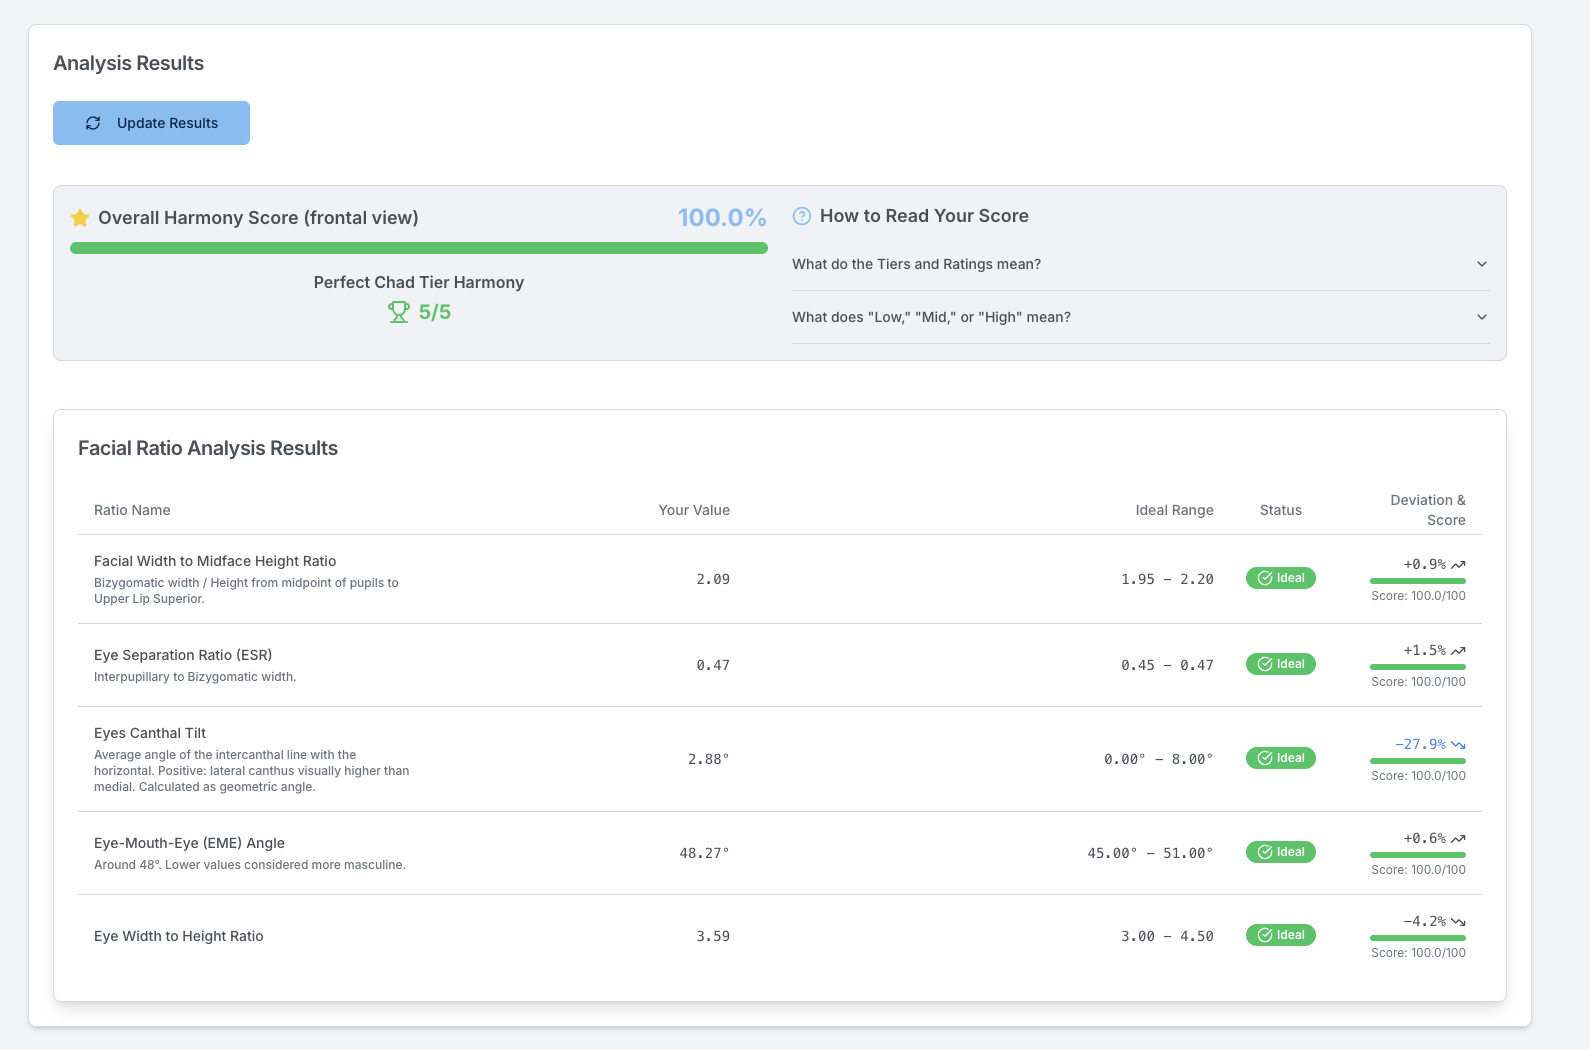Click blue downward trend arrow beside -27.9%
Image resolution: width=1590 pixels, height=1050 pixels.
pyautogui.click(x=1458, y=745)
